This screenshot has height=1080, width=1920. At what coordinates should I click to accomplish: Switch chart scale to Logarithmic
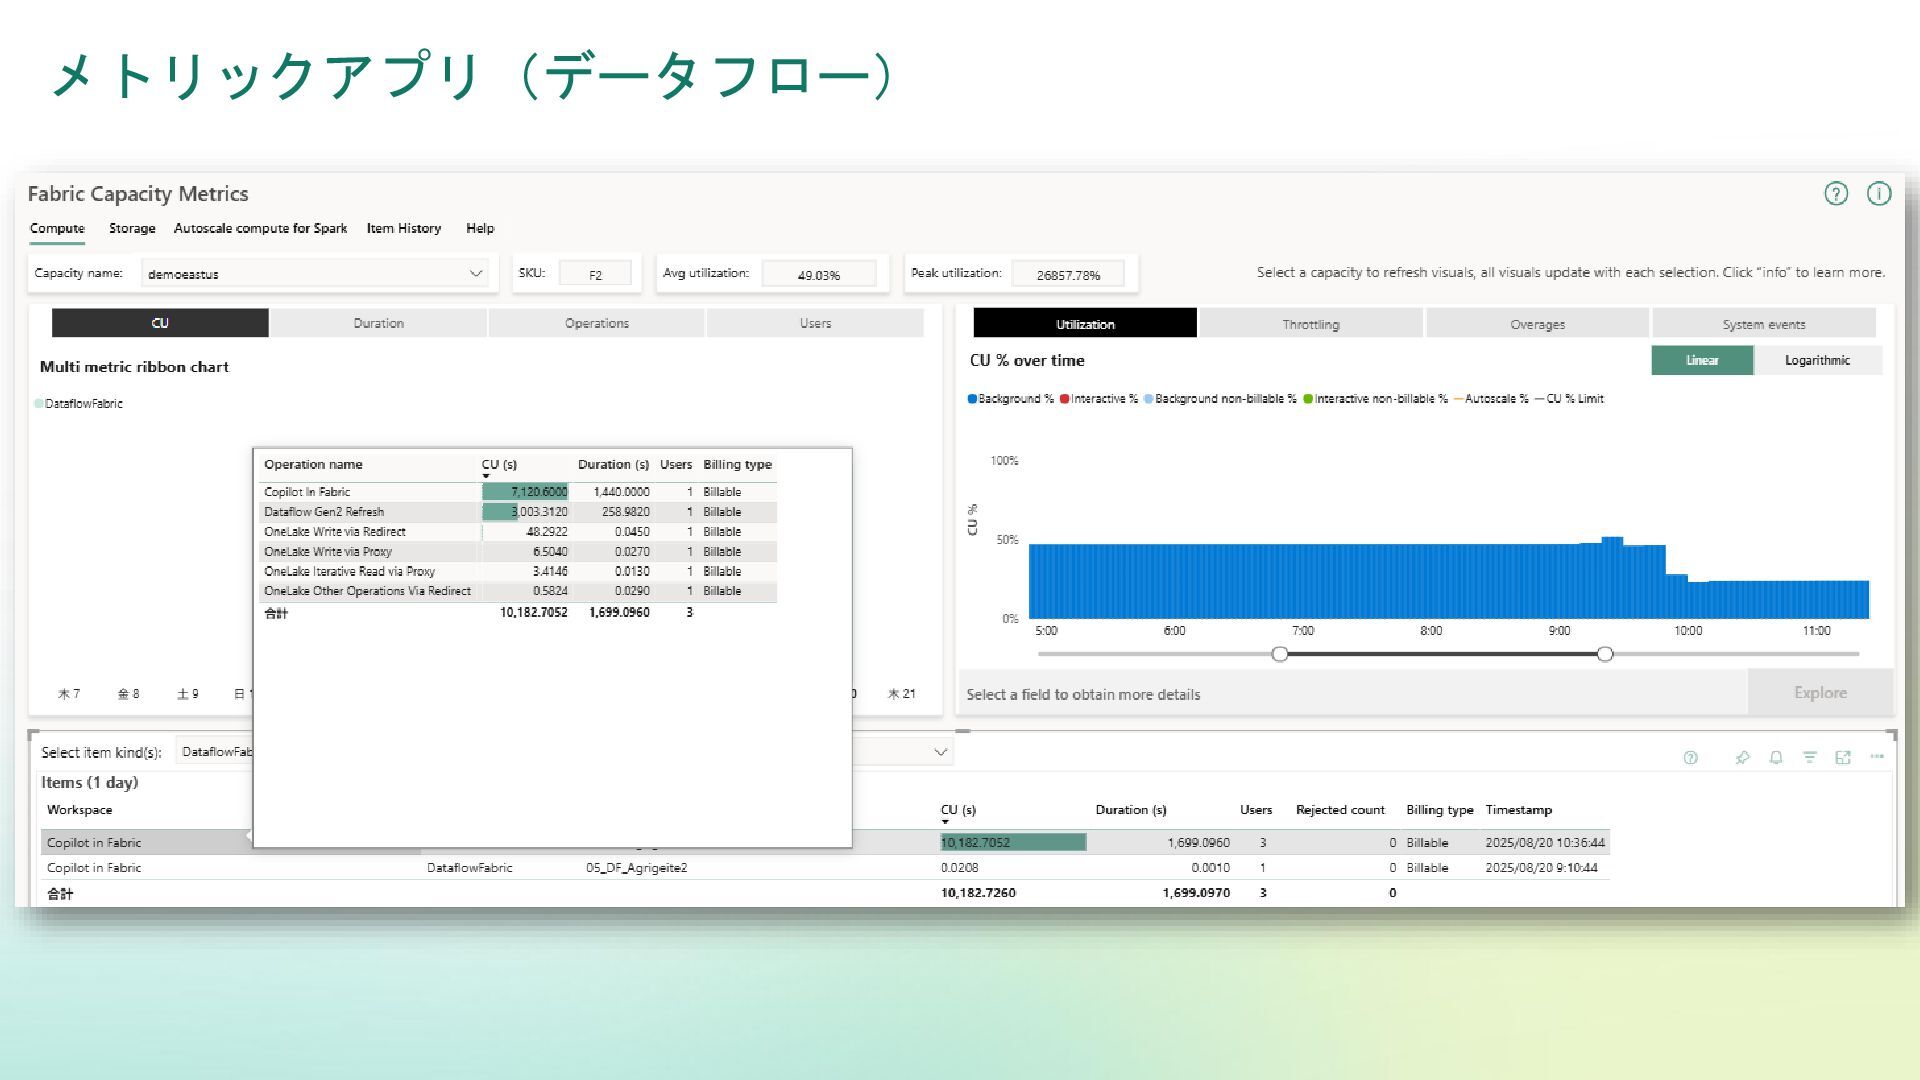[x=1817, y=361]
